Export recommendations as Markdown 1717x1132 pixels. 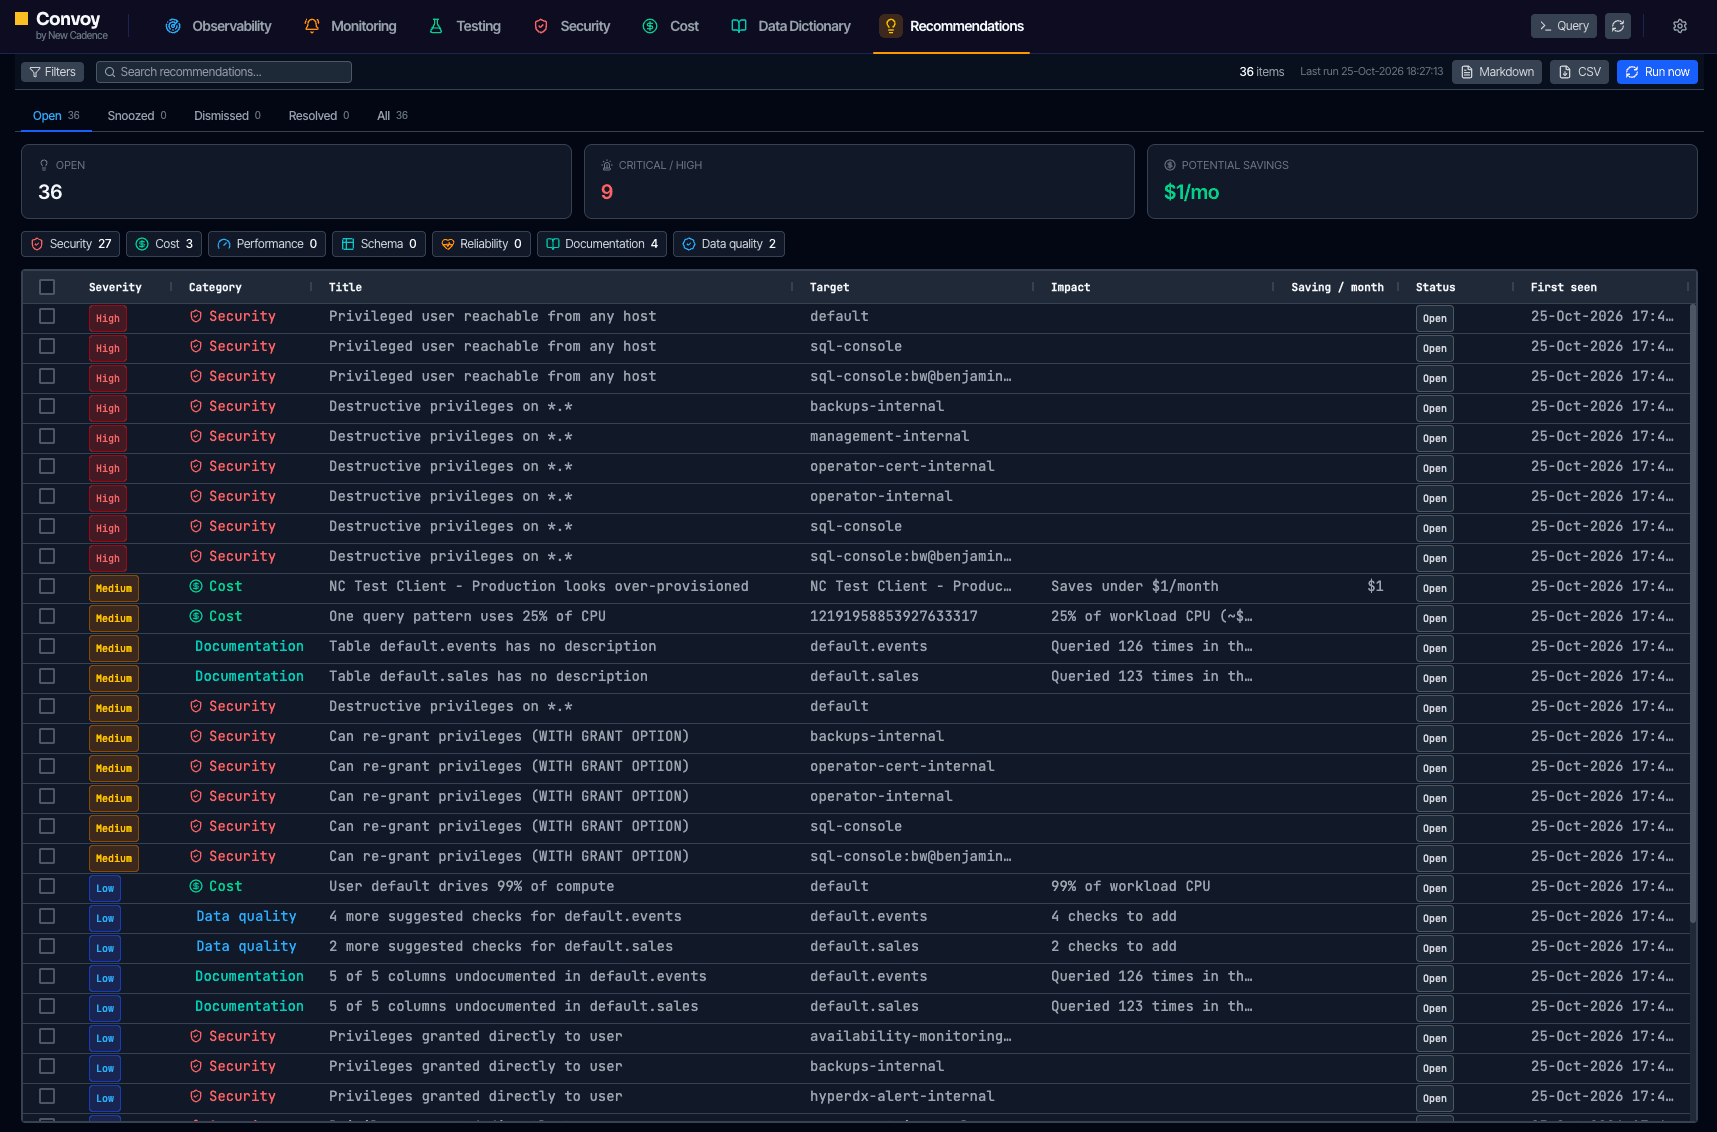tap(1497, 72)
